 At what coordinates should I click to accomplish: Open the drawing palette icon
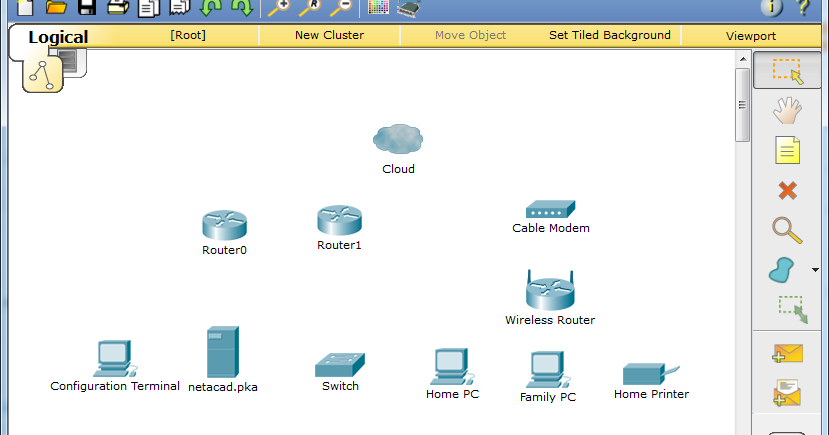tap(378, 7)
